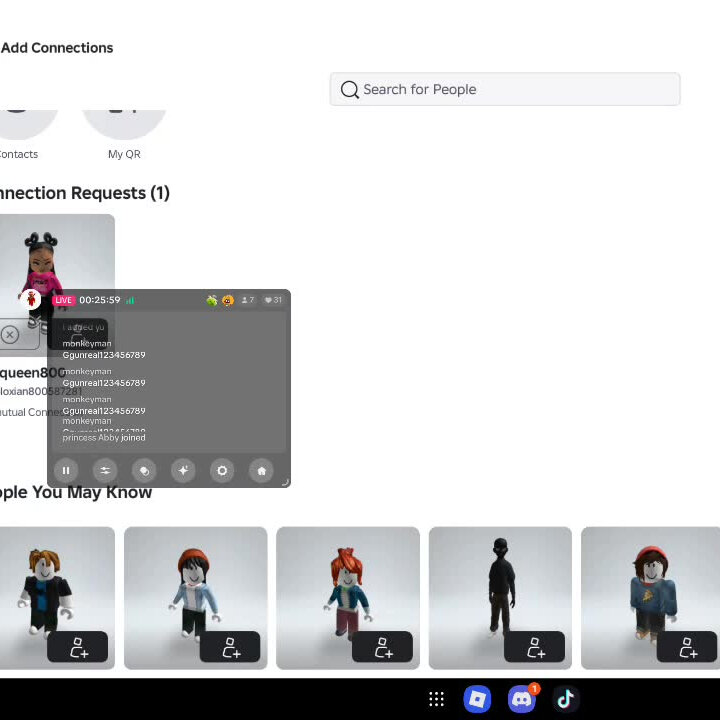
Task: Click the likes heart counter showing 31
Action: click(x=273, y=300)
